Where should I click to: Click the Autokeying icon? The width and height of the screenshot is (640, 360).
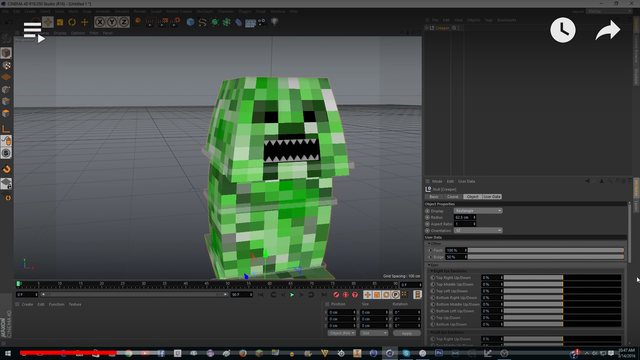(345, 295)
